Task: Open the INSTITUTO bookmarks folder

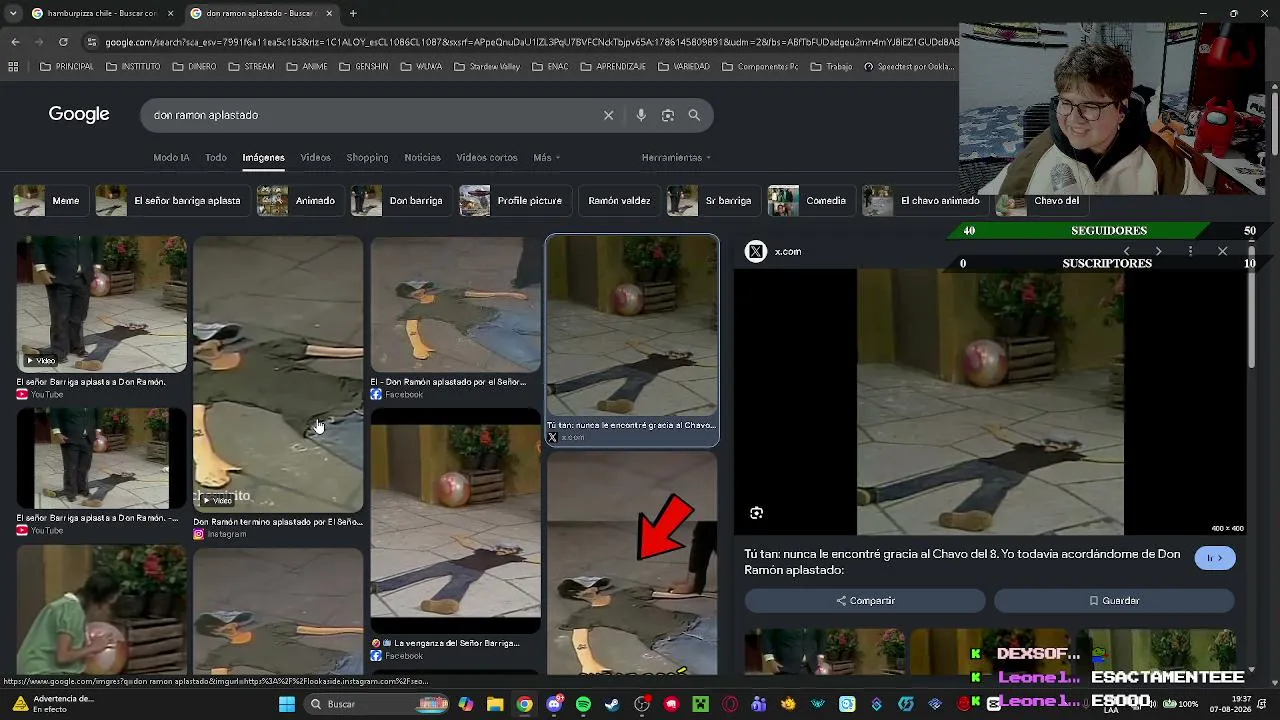Action: tap(132, 67)
